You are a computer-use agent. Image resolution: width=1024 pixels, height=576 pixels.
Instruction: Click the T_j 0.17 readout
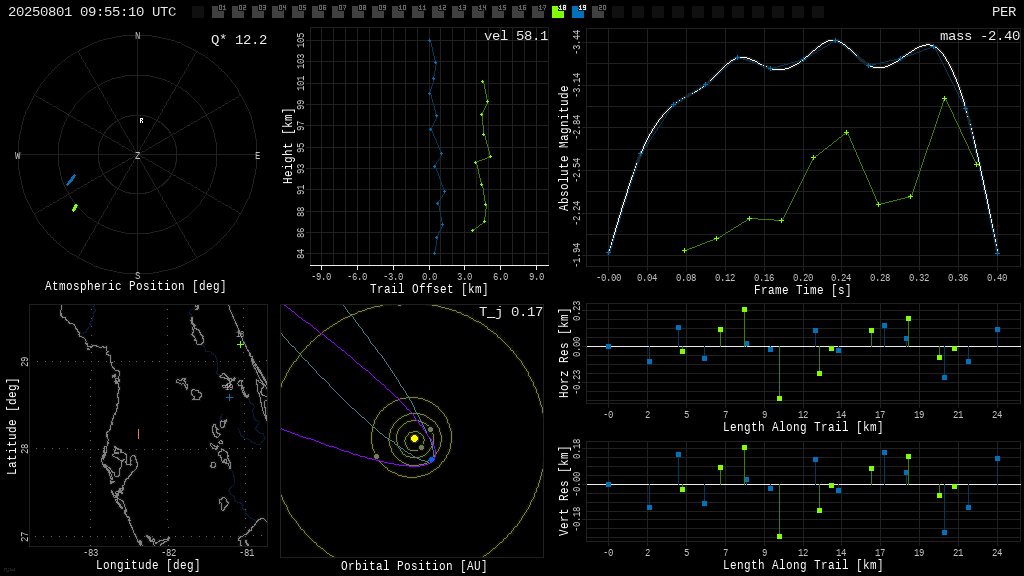(511, 312)
